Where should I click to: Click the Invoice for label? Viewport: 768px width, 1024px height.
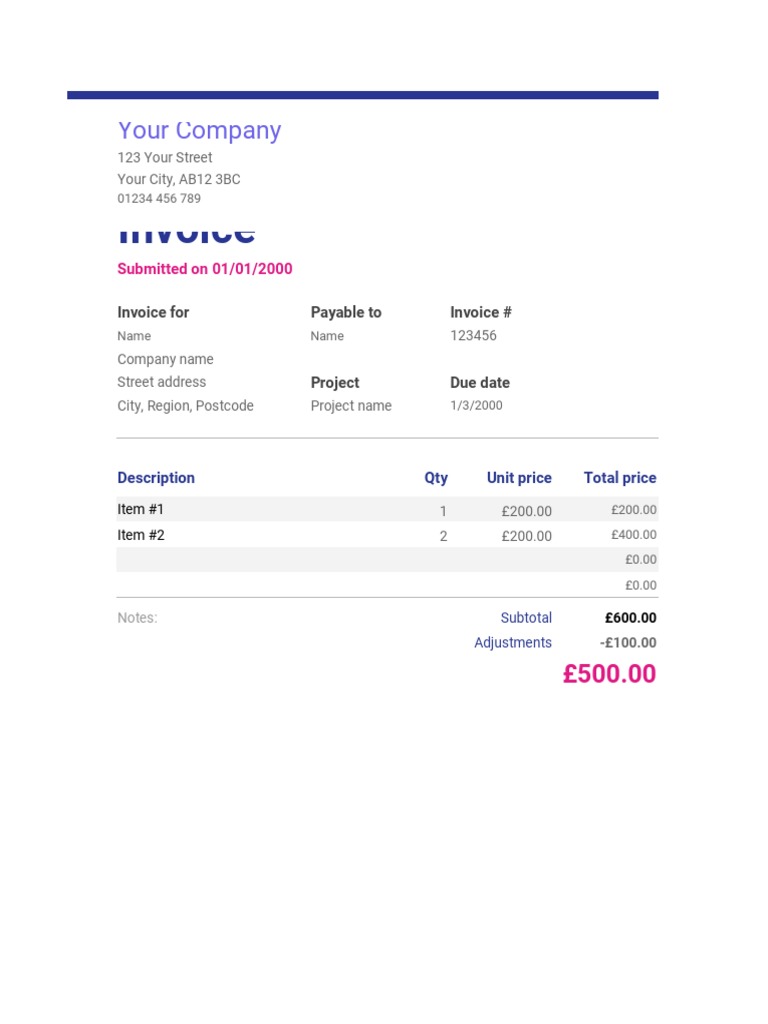point(153,312)
